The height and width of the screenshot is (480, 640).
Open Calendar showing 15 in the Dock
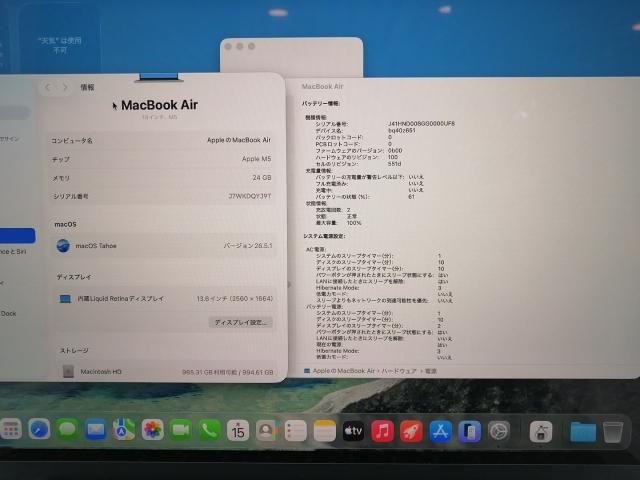(x=238, y=431)
